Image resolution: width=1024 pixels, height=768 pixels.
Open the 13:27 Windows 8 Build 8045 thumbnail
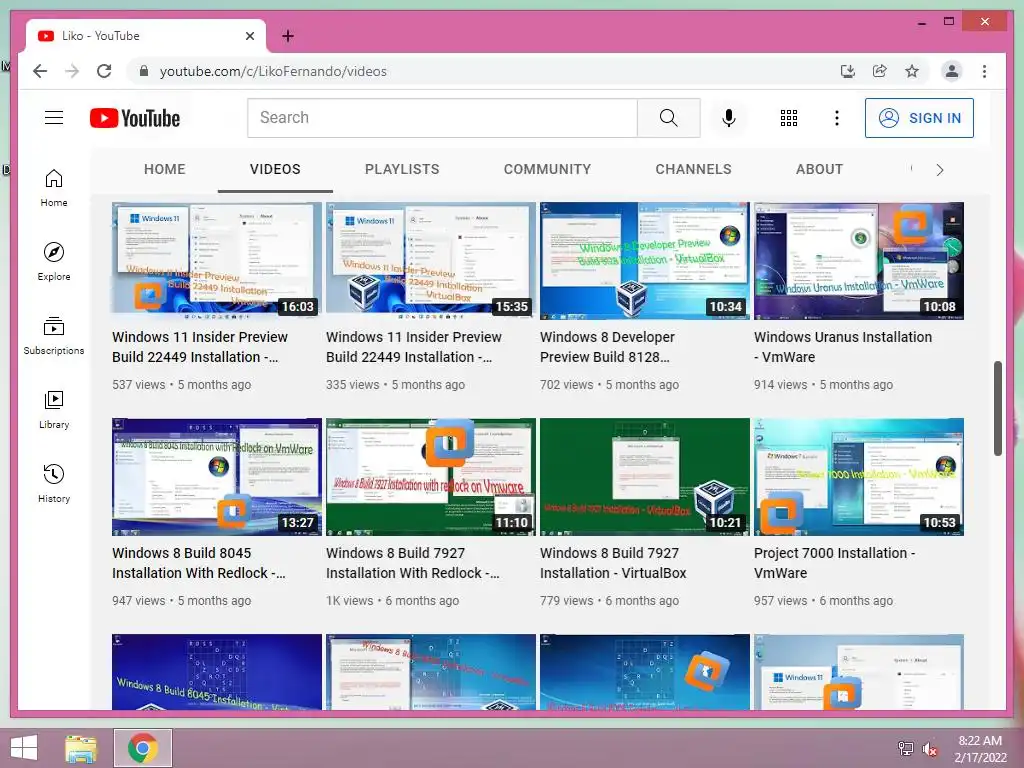[x=217, y=477]
